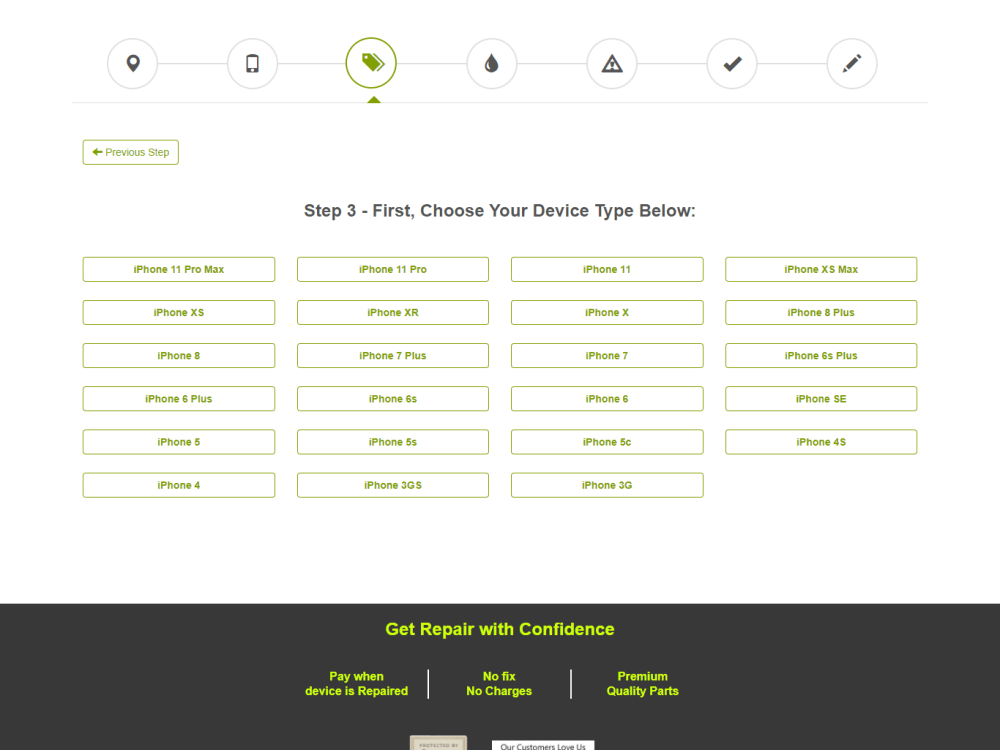This screenshot has height=750, width=1000.
Task: Click the green price tag step icon
Action: click(371, 63)
